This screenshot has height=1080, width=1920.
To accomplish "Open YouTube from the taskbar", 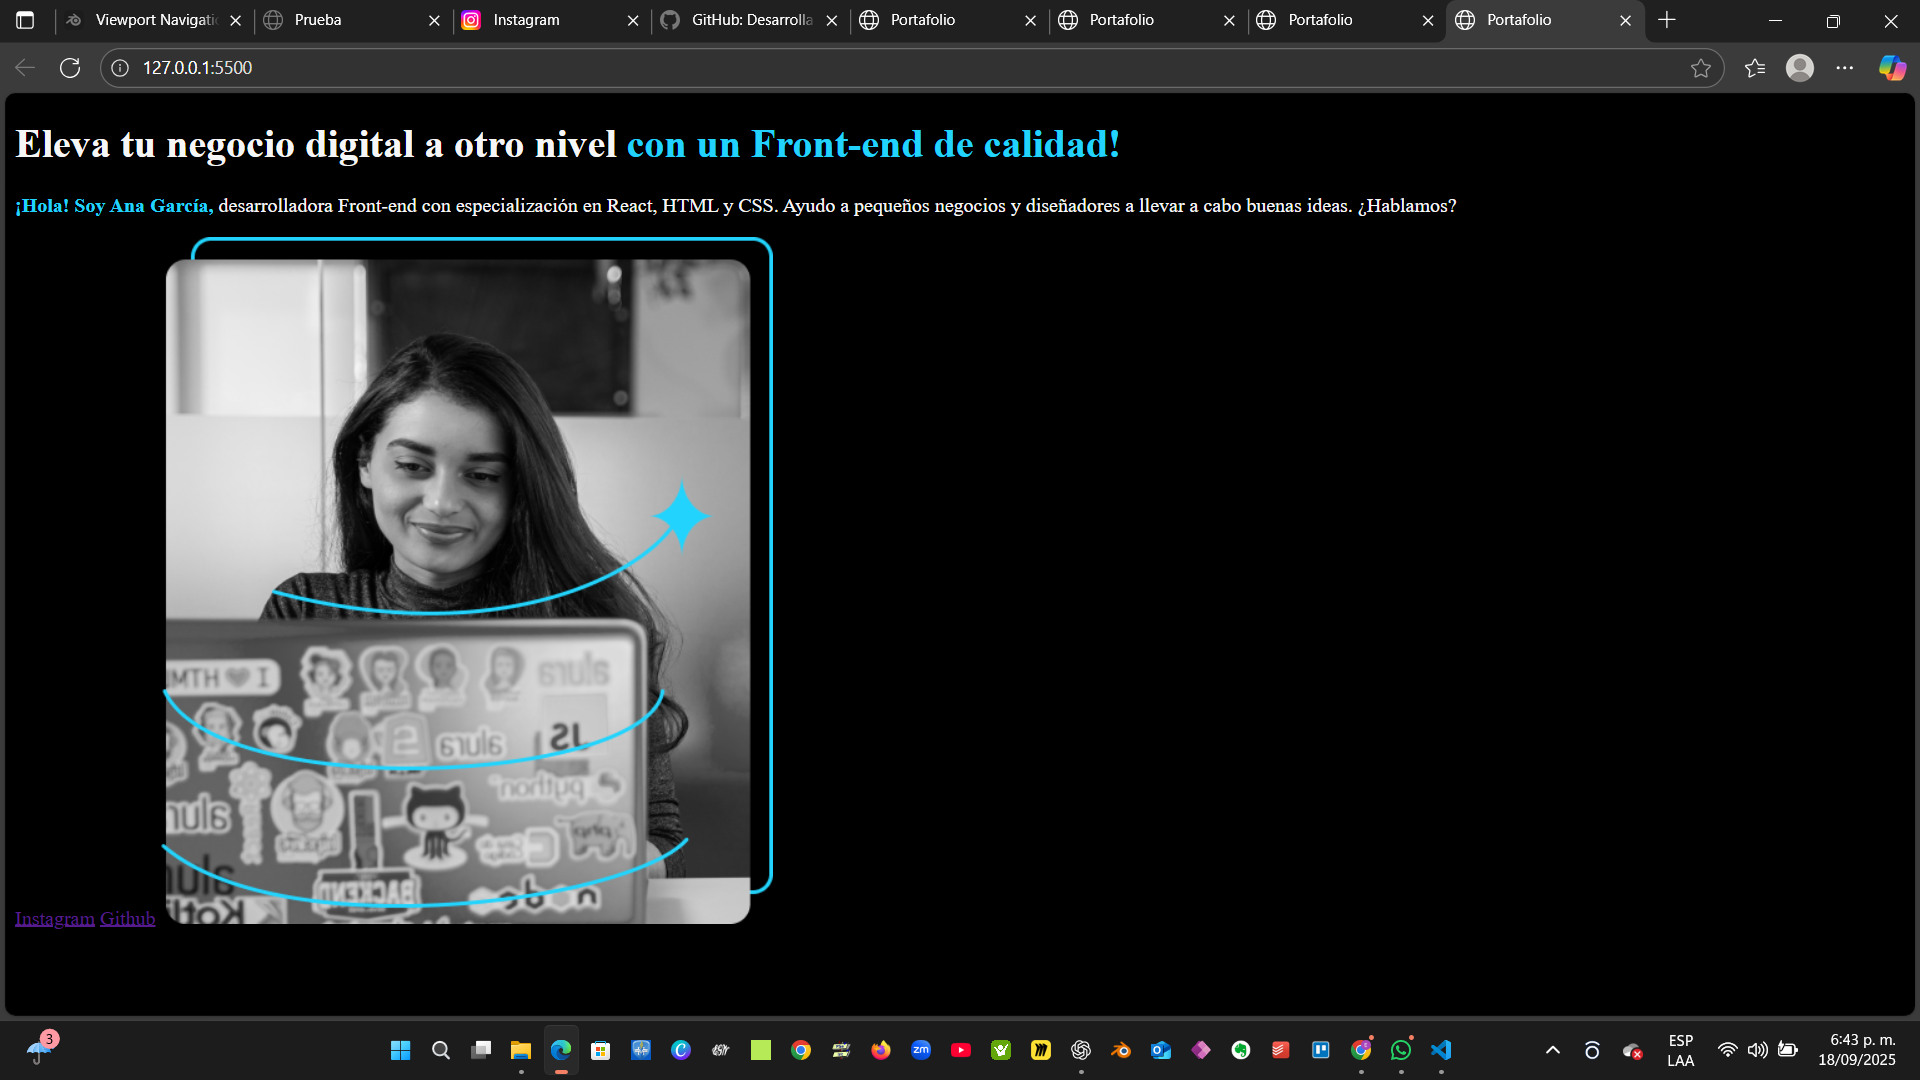I will tap(961, 1050).
